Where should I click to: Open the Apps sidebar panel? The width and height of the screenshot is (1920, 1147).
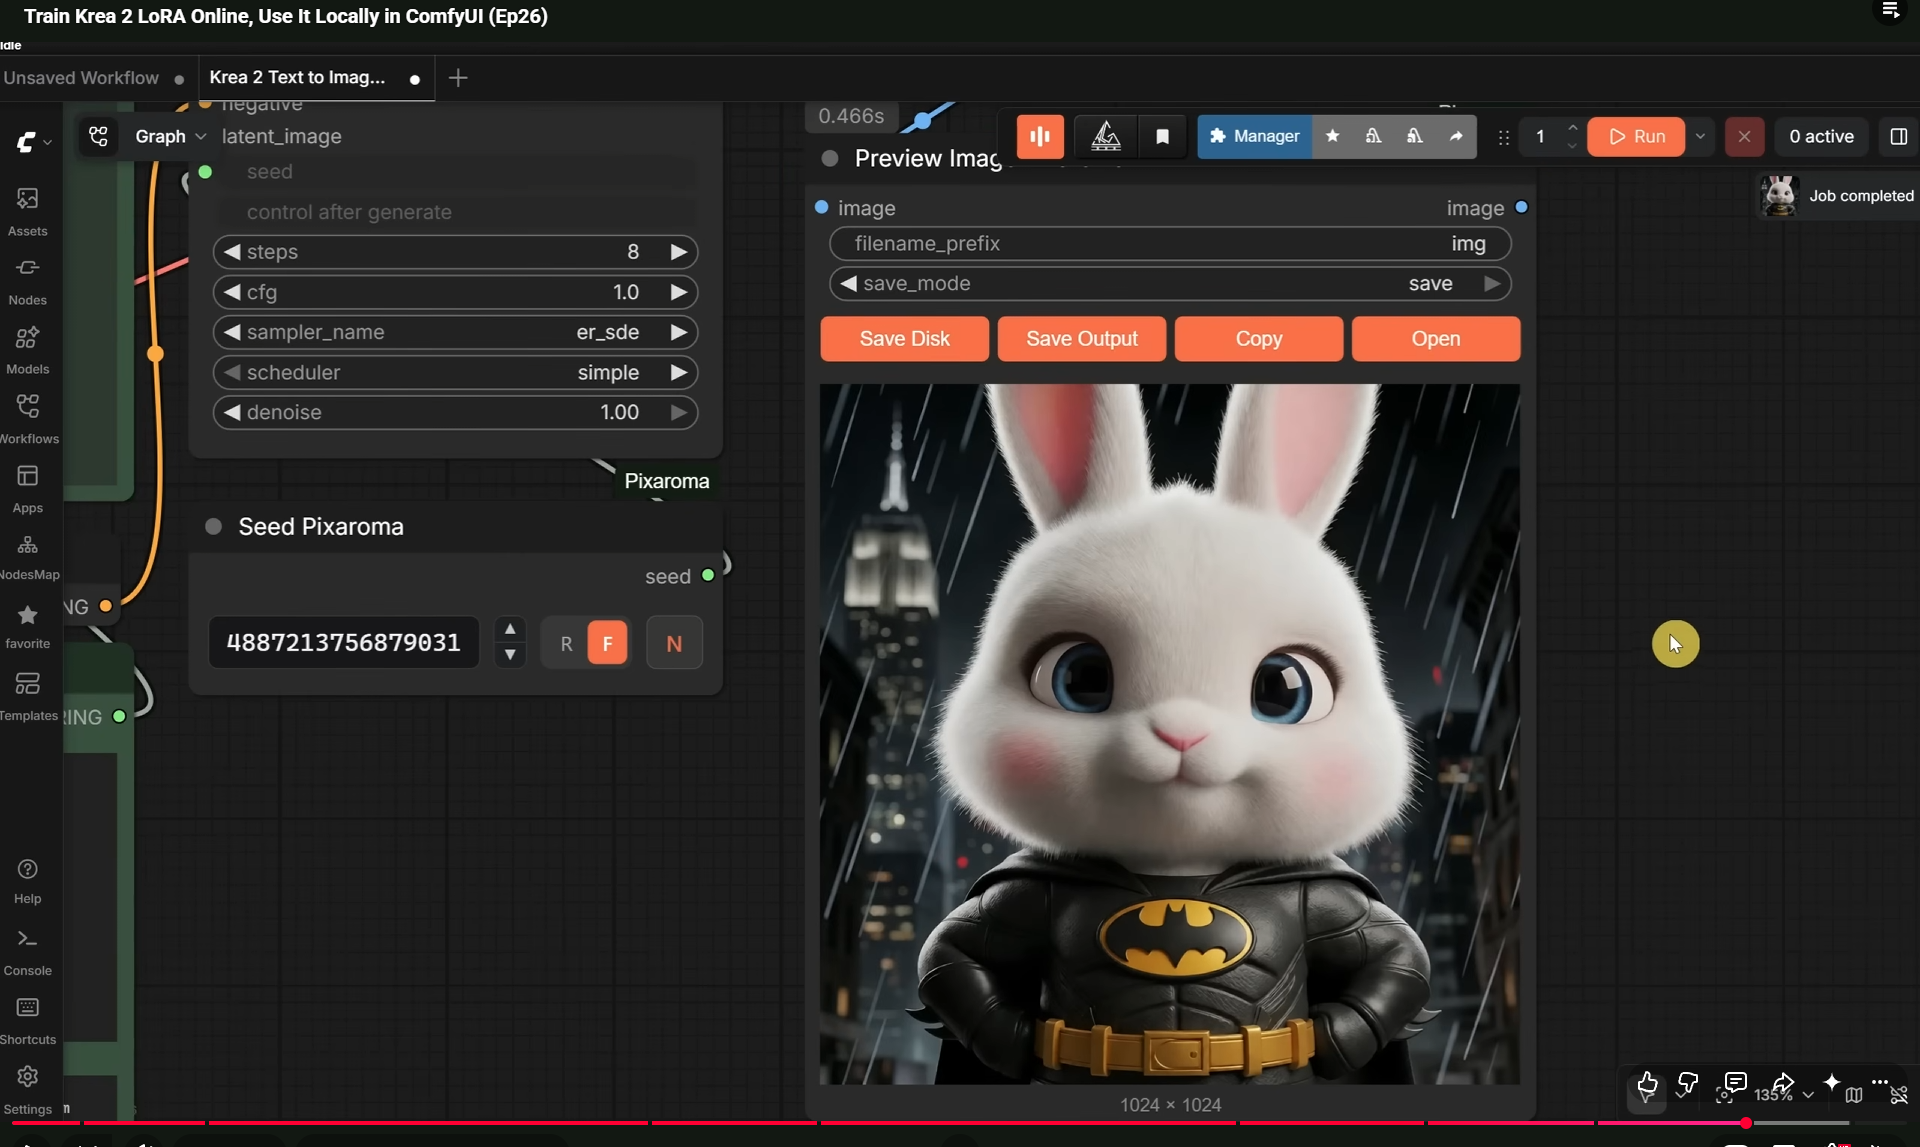28,489
